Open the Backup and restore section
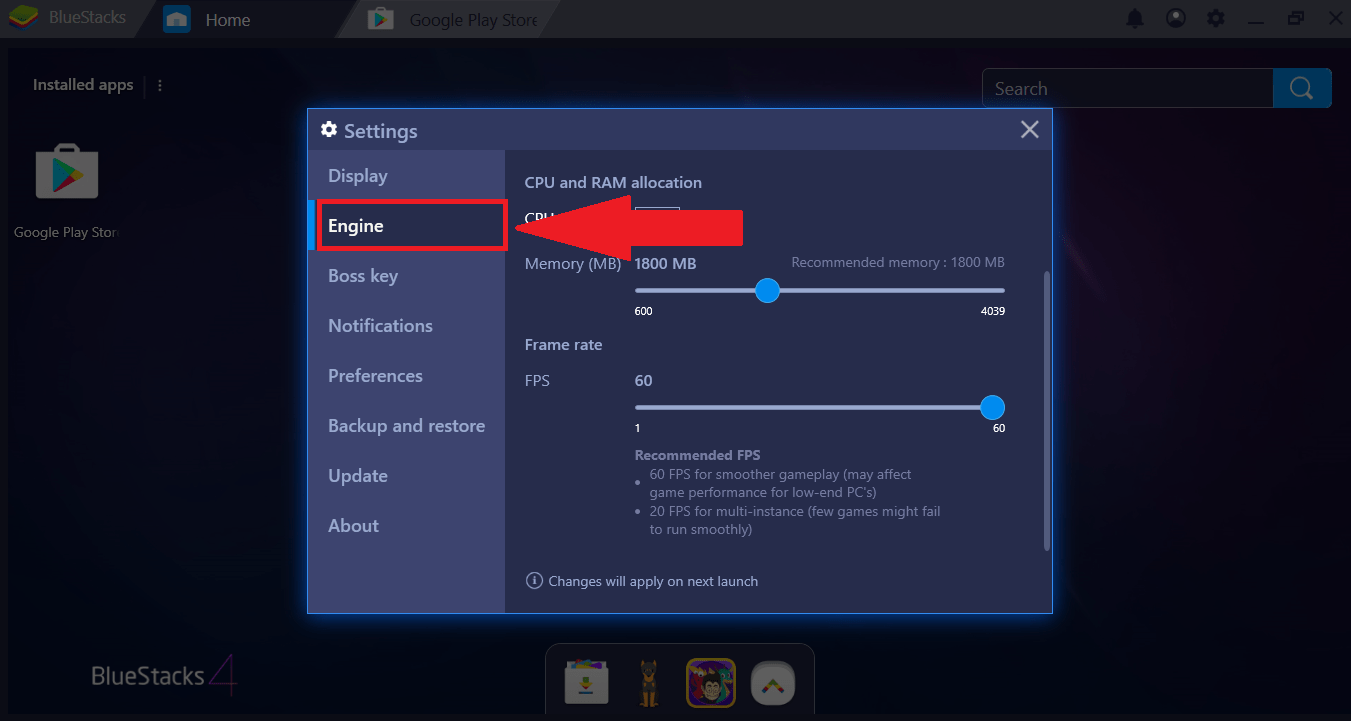1351x721 pixels. tap(406, 425)
